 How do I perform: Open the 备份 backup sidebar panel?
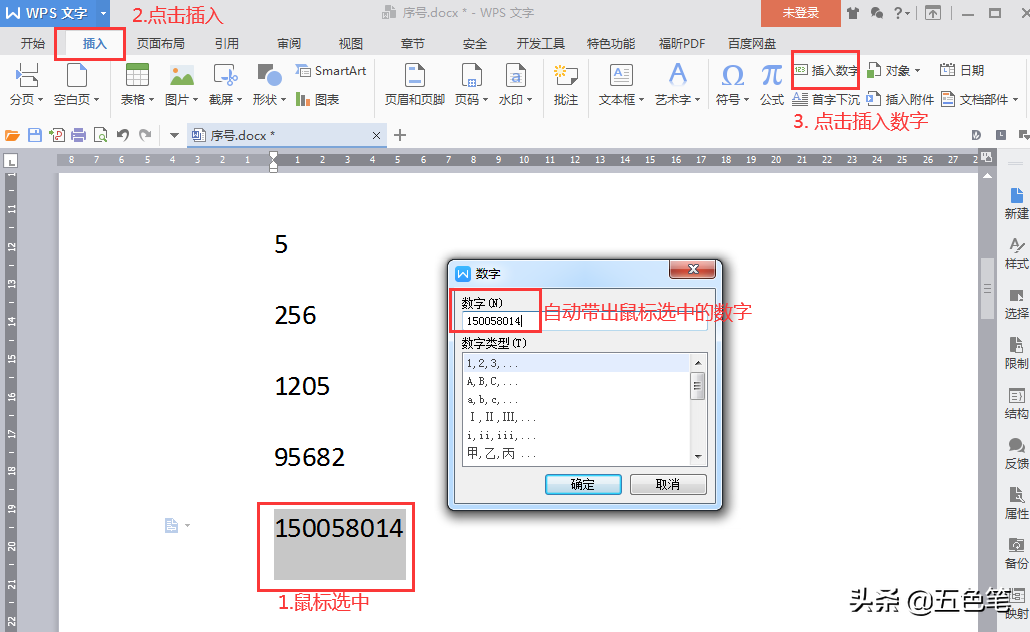[x=1016, y=553]
